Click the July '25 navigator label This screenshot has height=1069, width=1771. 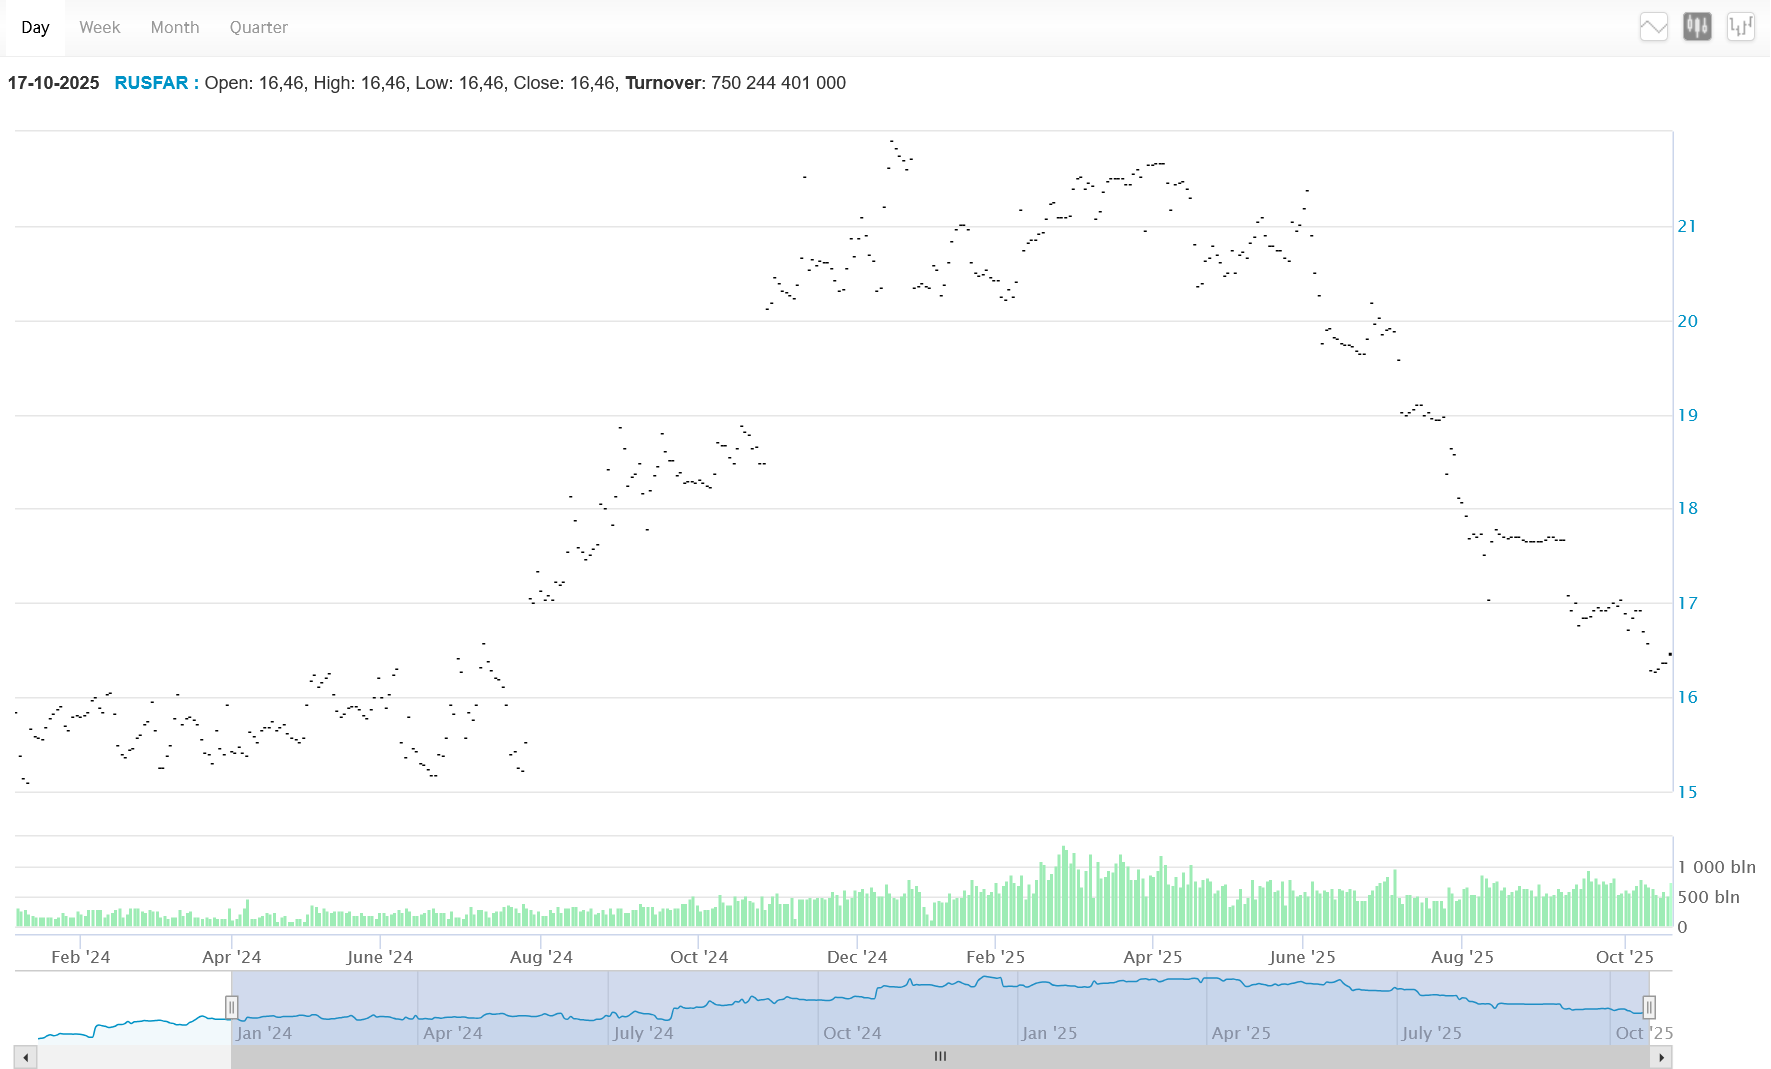pos(1431,1033)
